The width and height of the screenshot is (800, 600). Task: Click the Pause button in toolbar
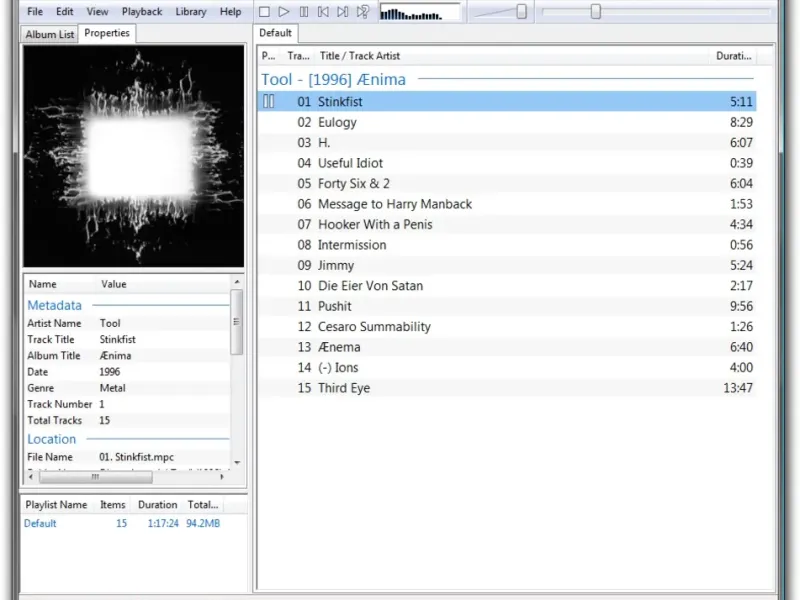point(304,12)
